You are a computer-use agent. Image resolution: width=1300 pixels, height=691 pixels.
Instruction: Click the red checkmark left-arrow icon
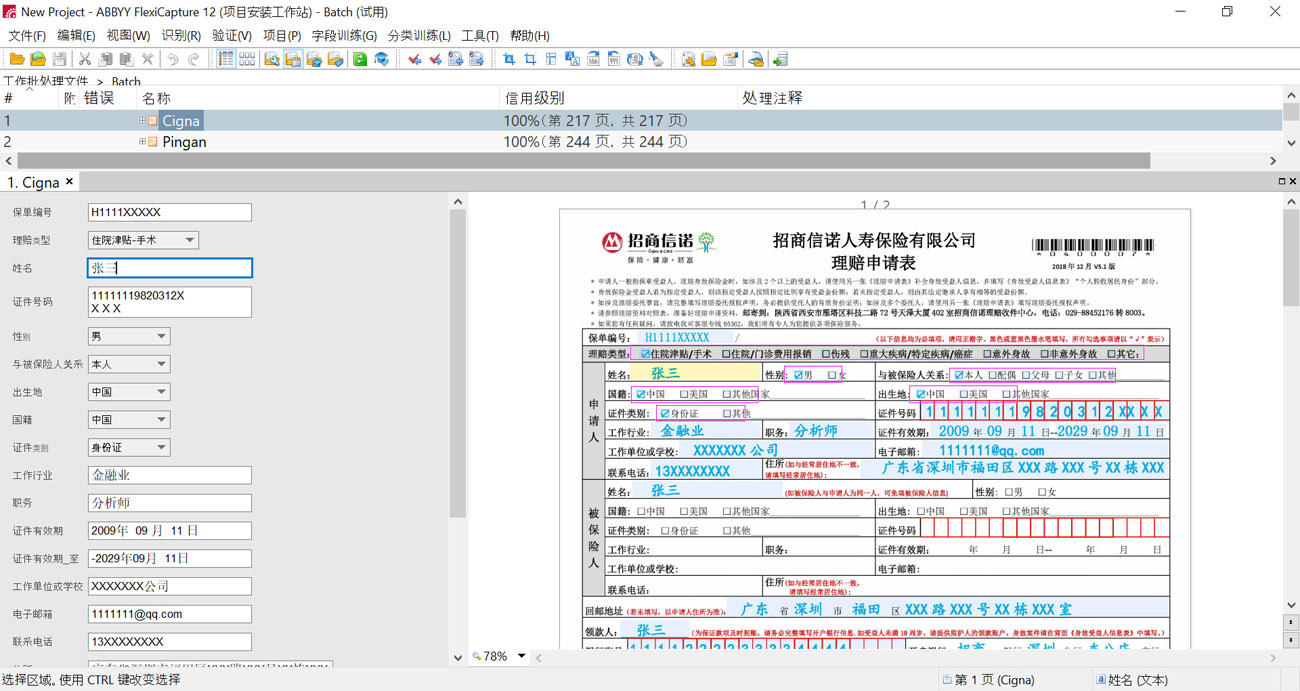tap(414, 60)
